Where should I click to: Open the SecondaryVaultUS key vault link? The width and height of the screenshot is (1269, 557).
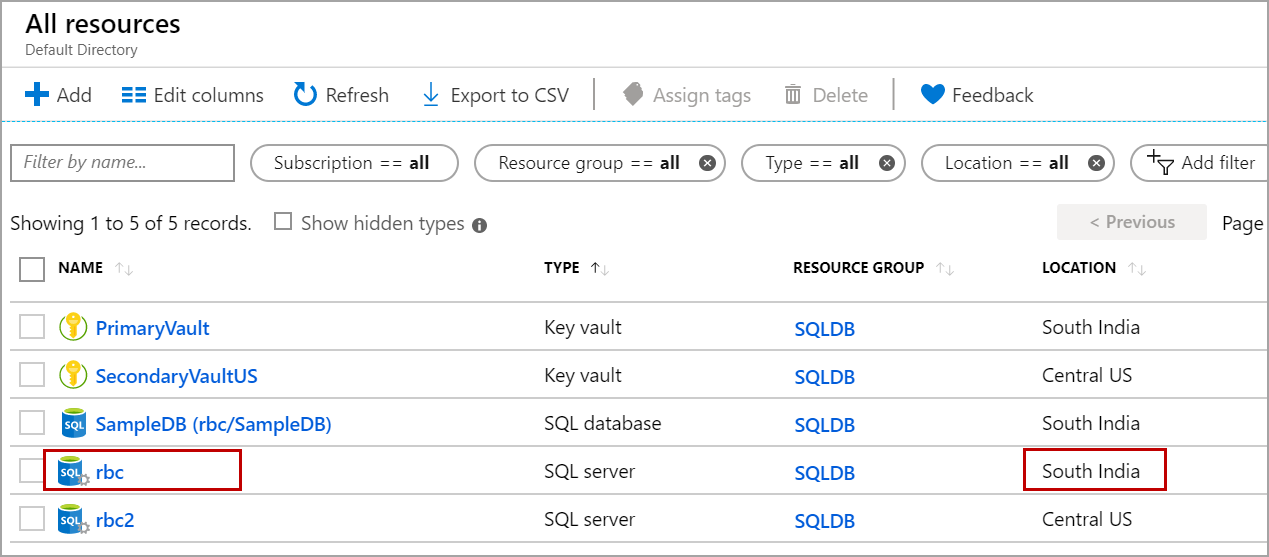tap(176, 376)
